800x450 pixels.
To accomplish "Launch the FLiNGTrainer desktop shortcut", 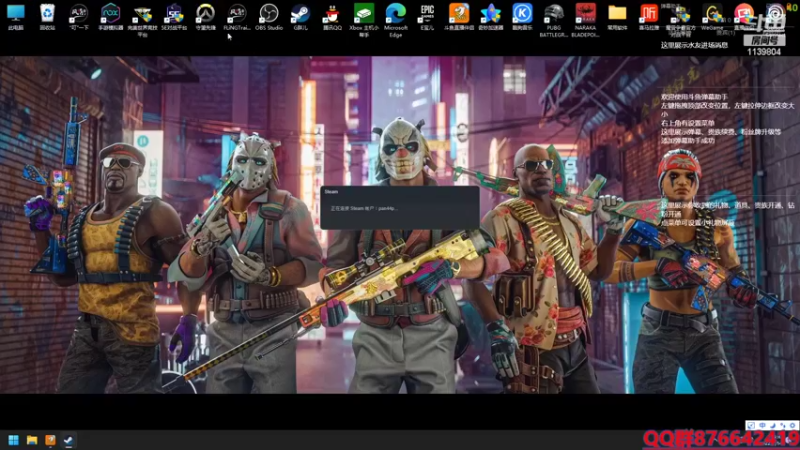I will (x=237, y=16).
